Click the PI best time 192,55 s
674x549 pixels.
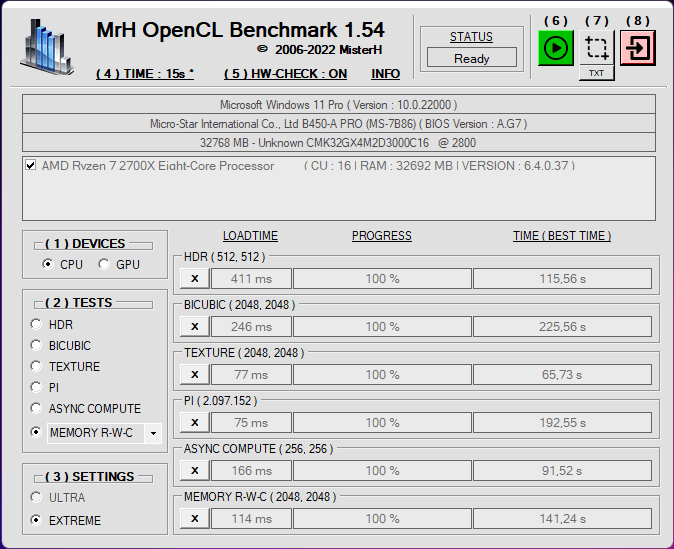(x=562, y=423)
